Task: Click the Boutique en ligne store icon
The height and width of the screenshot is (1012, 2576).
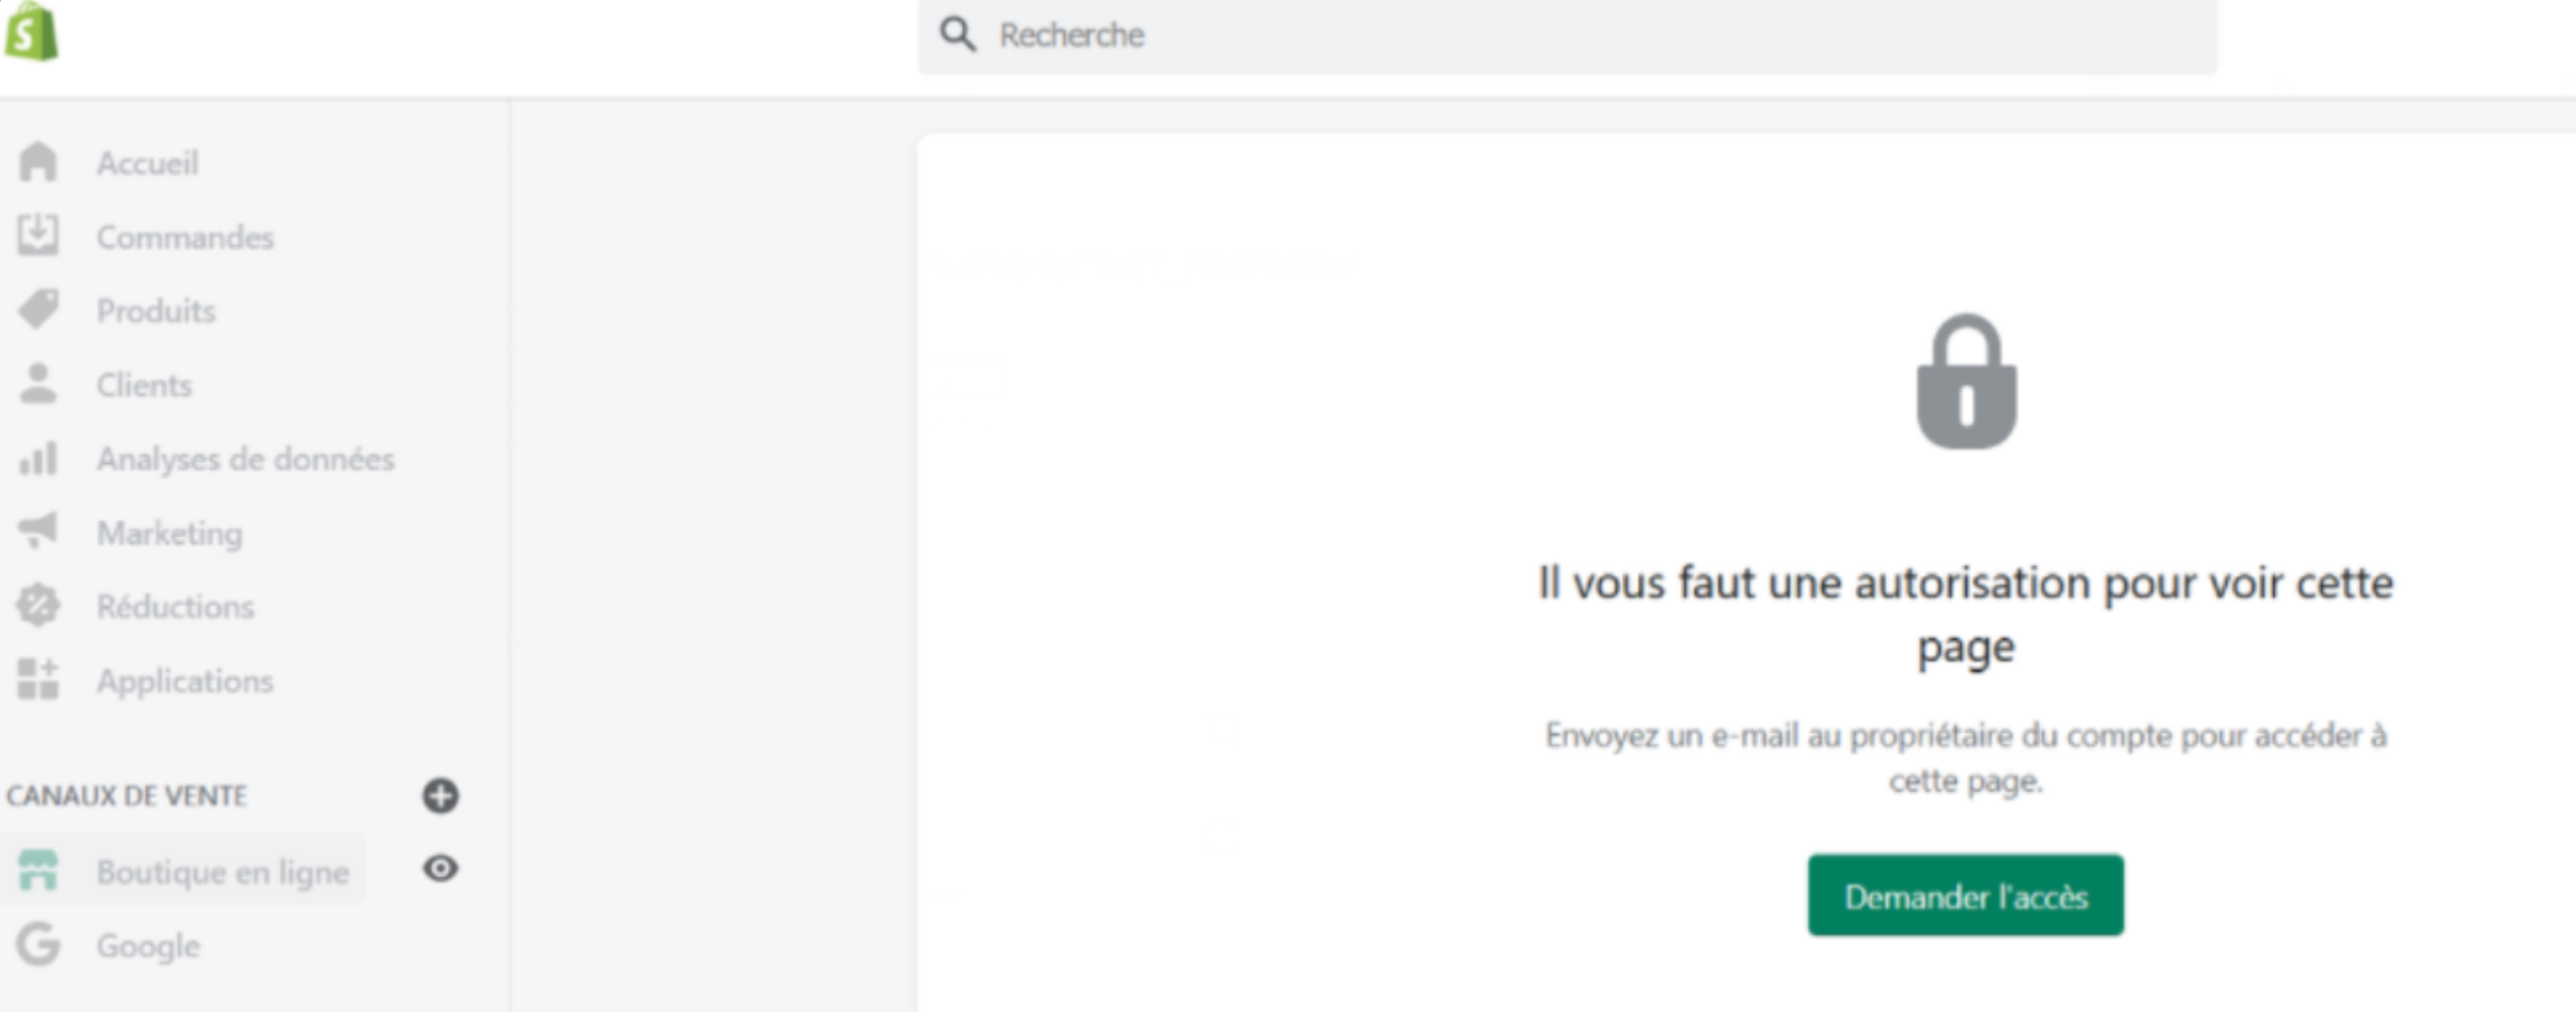Action: coord(38,871)
